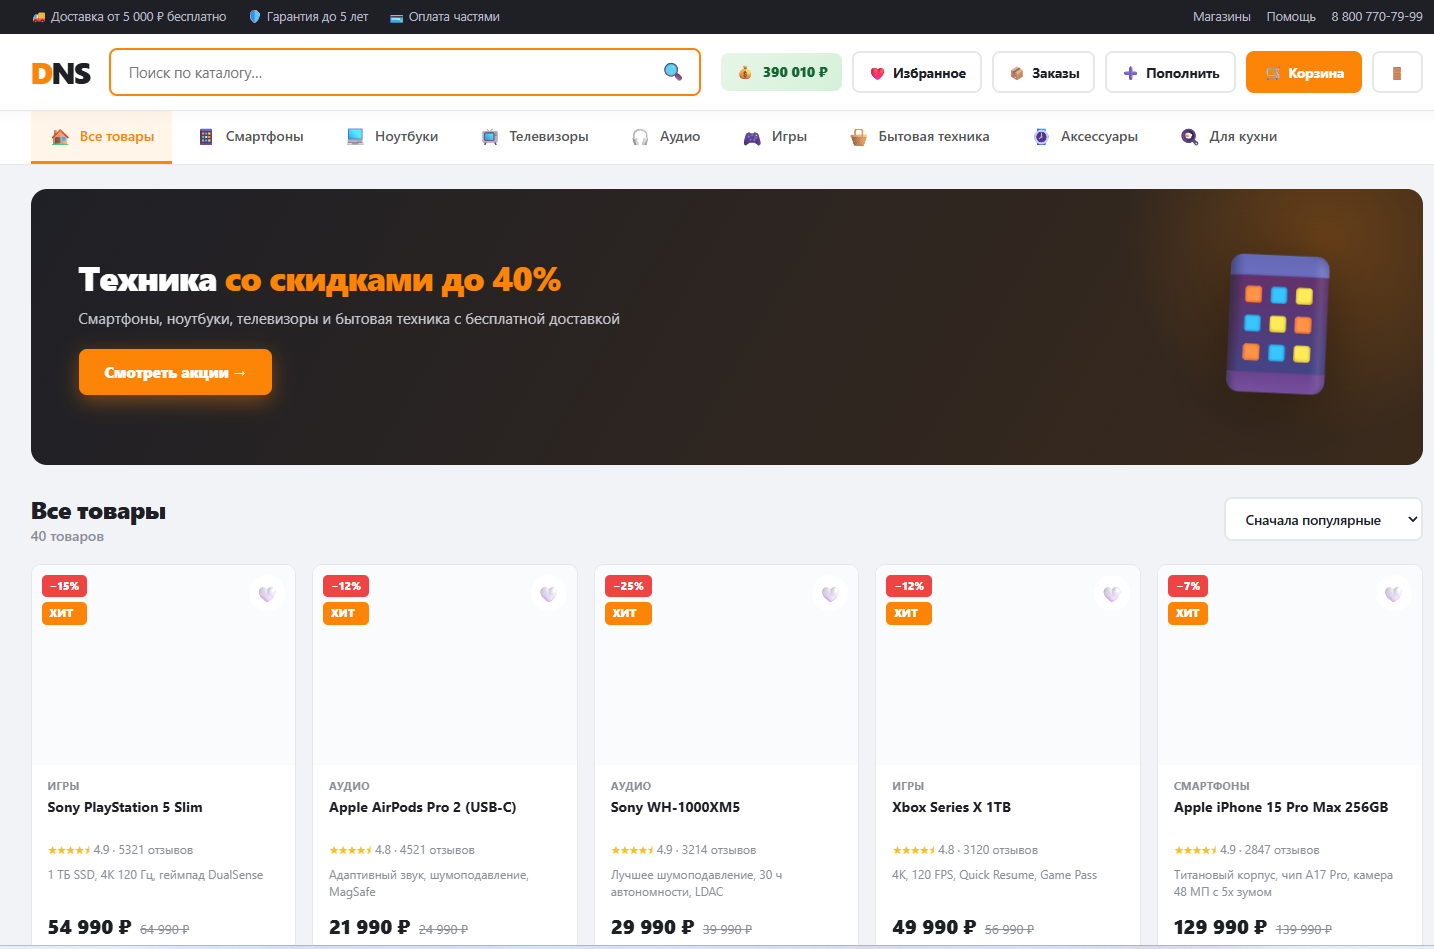Favorite Xbox Series X 1TB with the heart

[1111, 594]
